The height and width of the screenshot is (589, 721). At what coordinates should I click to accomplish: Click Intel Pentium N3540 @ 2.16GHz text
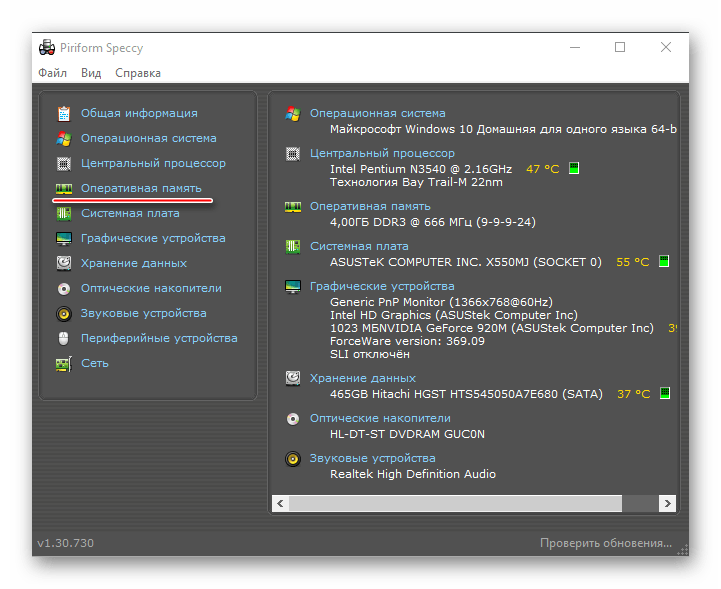click(421, 169)
